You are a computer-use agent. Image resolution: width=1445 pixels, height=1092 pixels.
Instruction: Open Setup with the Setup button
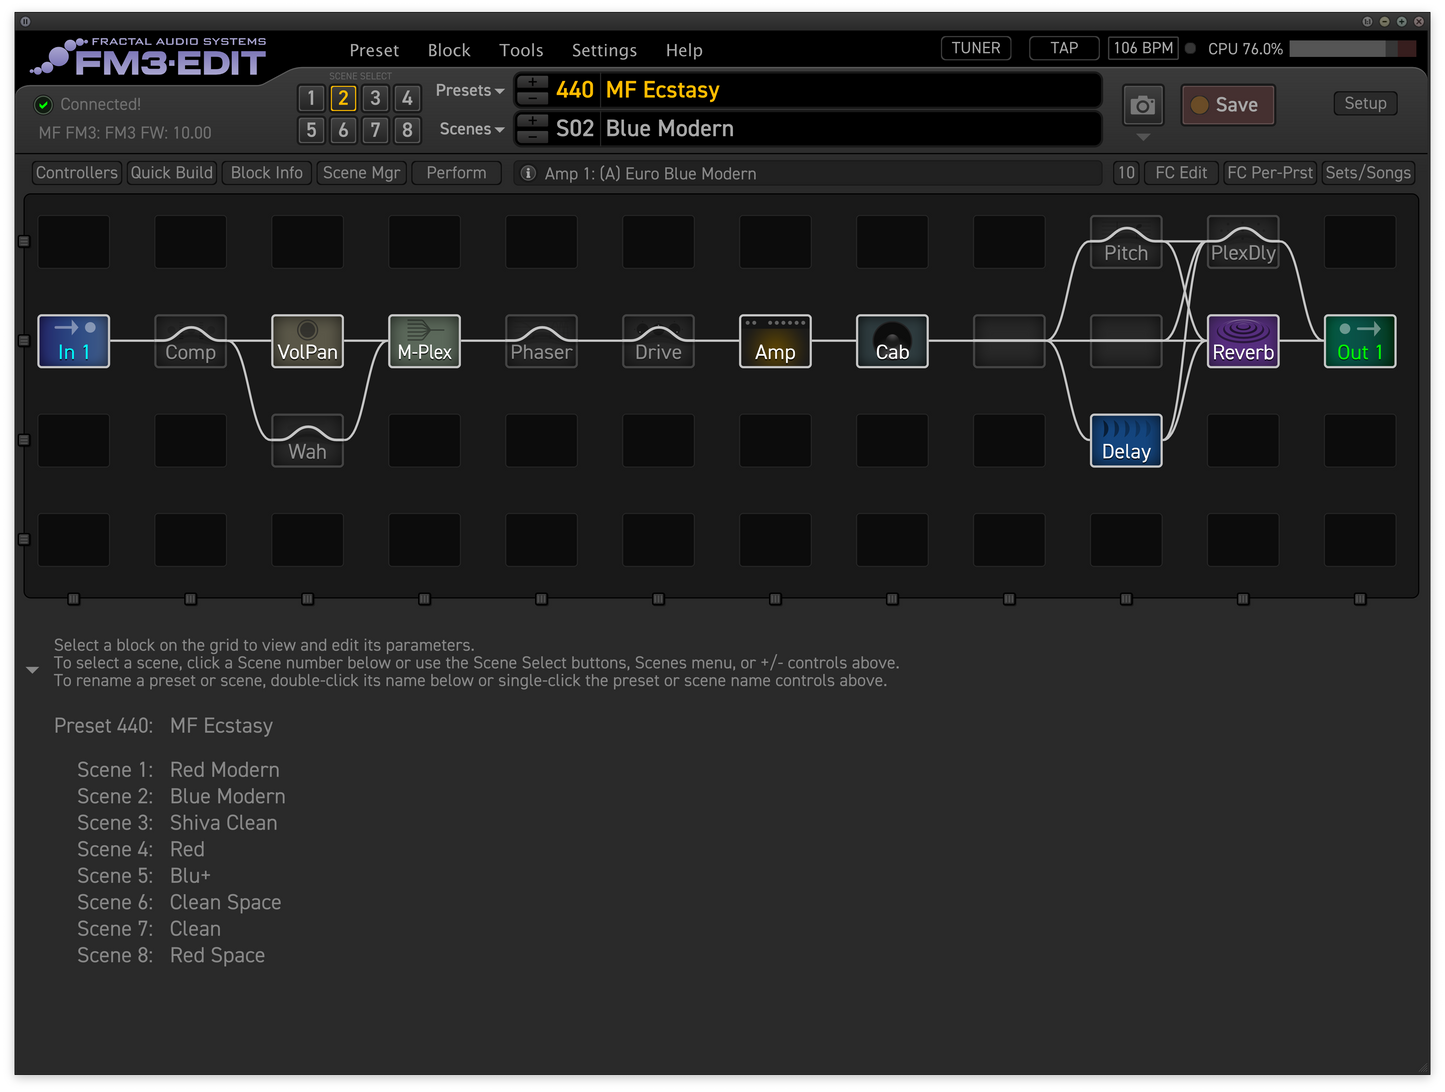[1365, 103]
